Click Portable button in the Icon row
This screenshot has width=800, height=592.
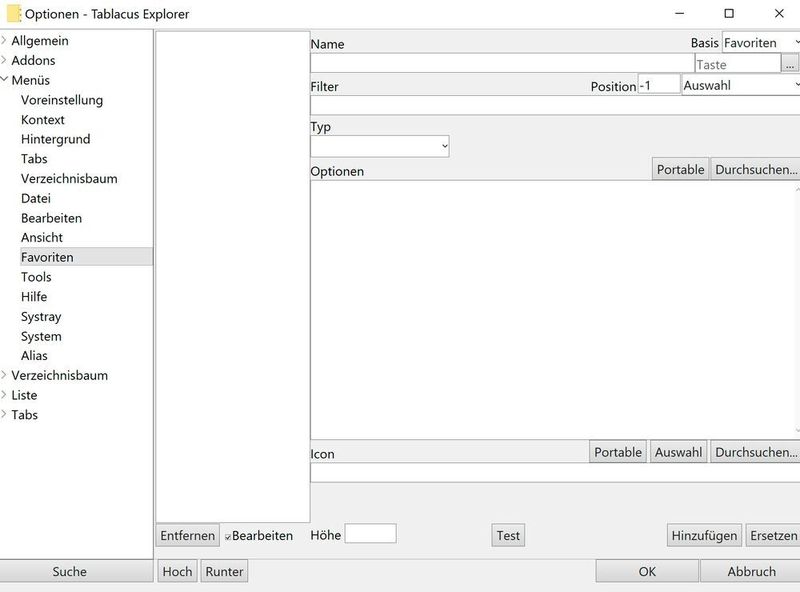coord(617,452)
